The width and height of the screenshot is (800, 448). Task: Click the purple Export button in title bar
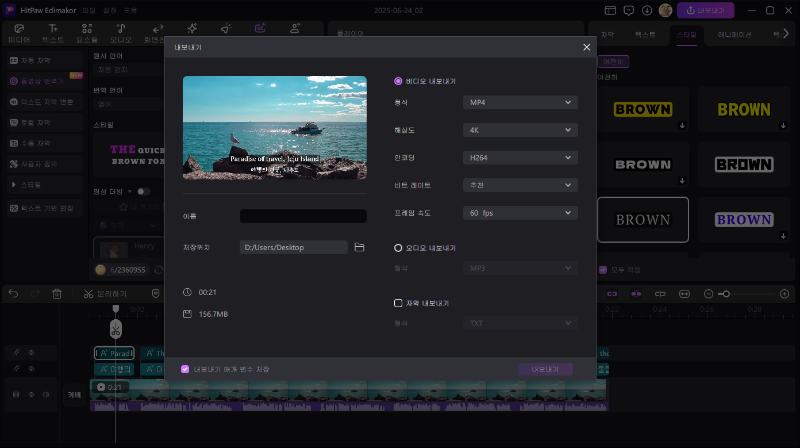pos(706,10)
